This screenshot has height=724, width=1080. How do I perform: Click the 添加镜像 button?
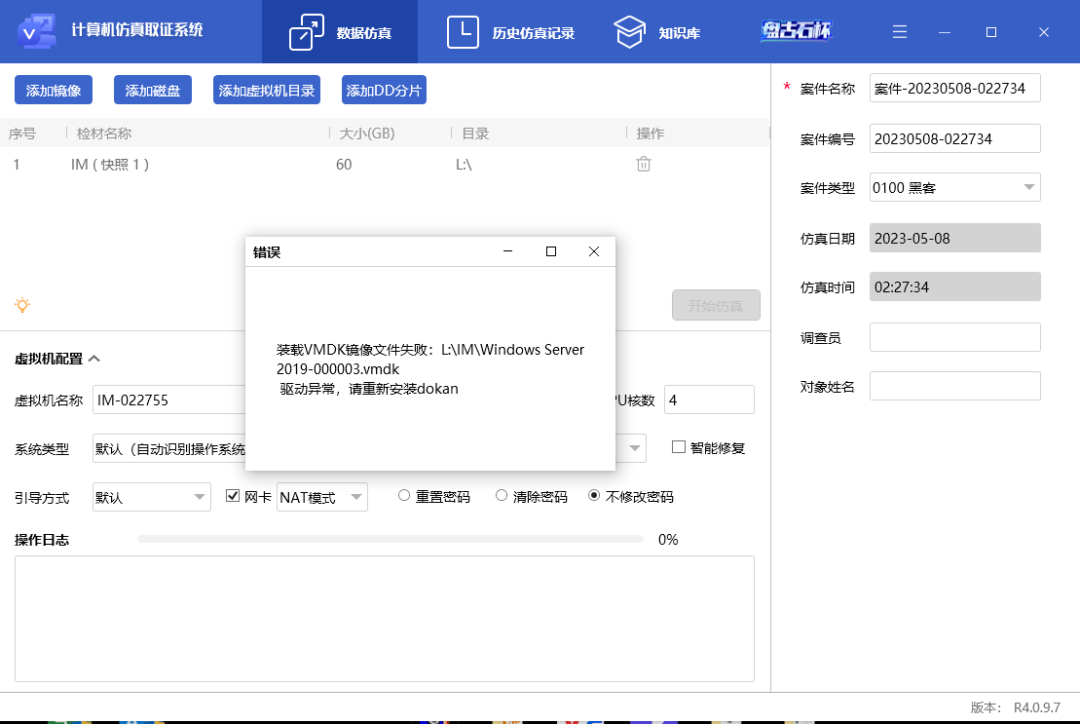pos(53,90)
